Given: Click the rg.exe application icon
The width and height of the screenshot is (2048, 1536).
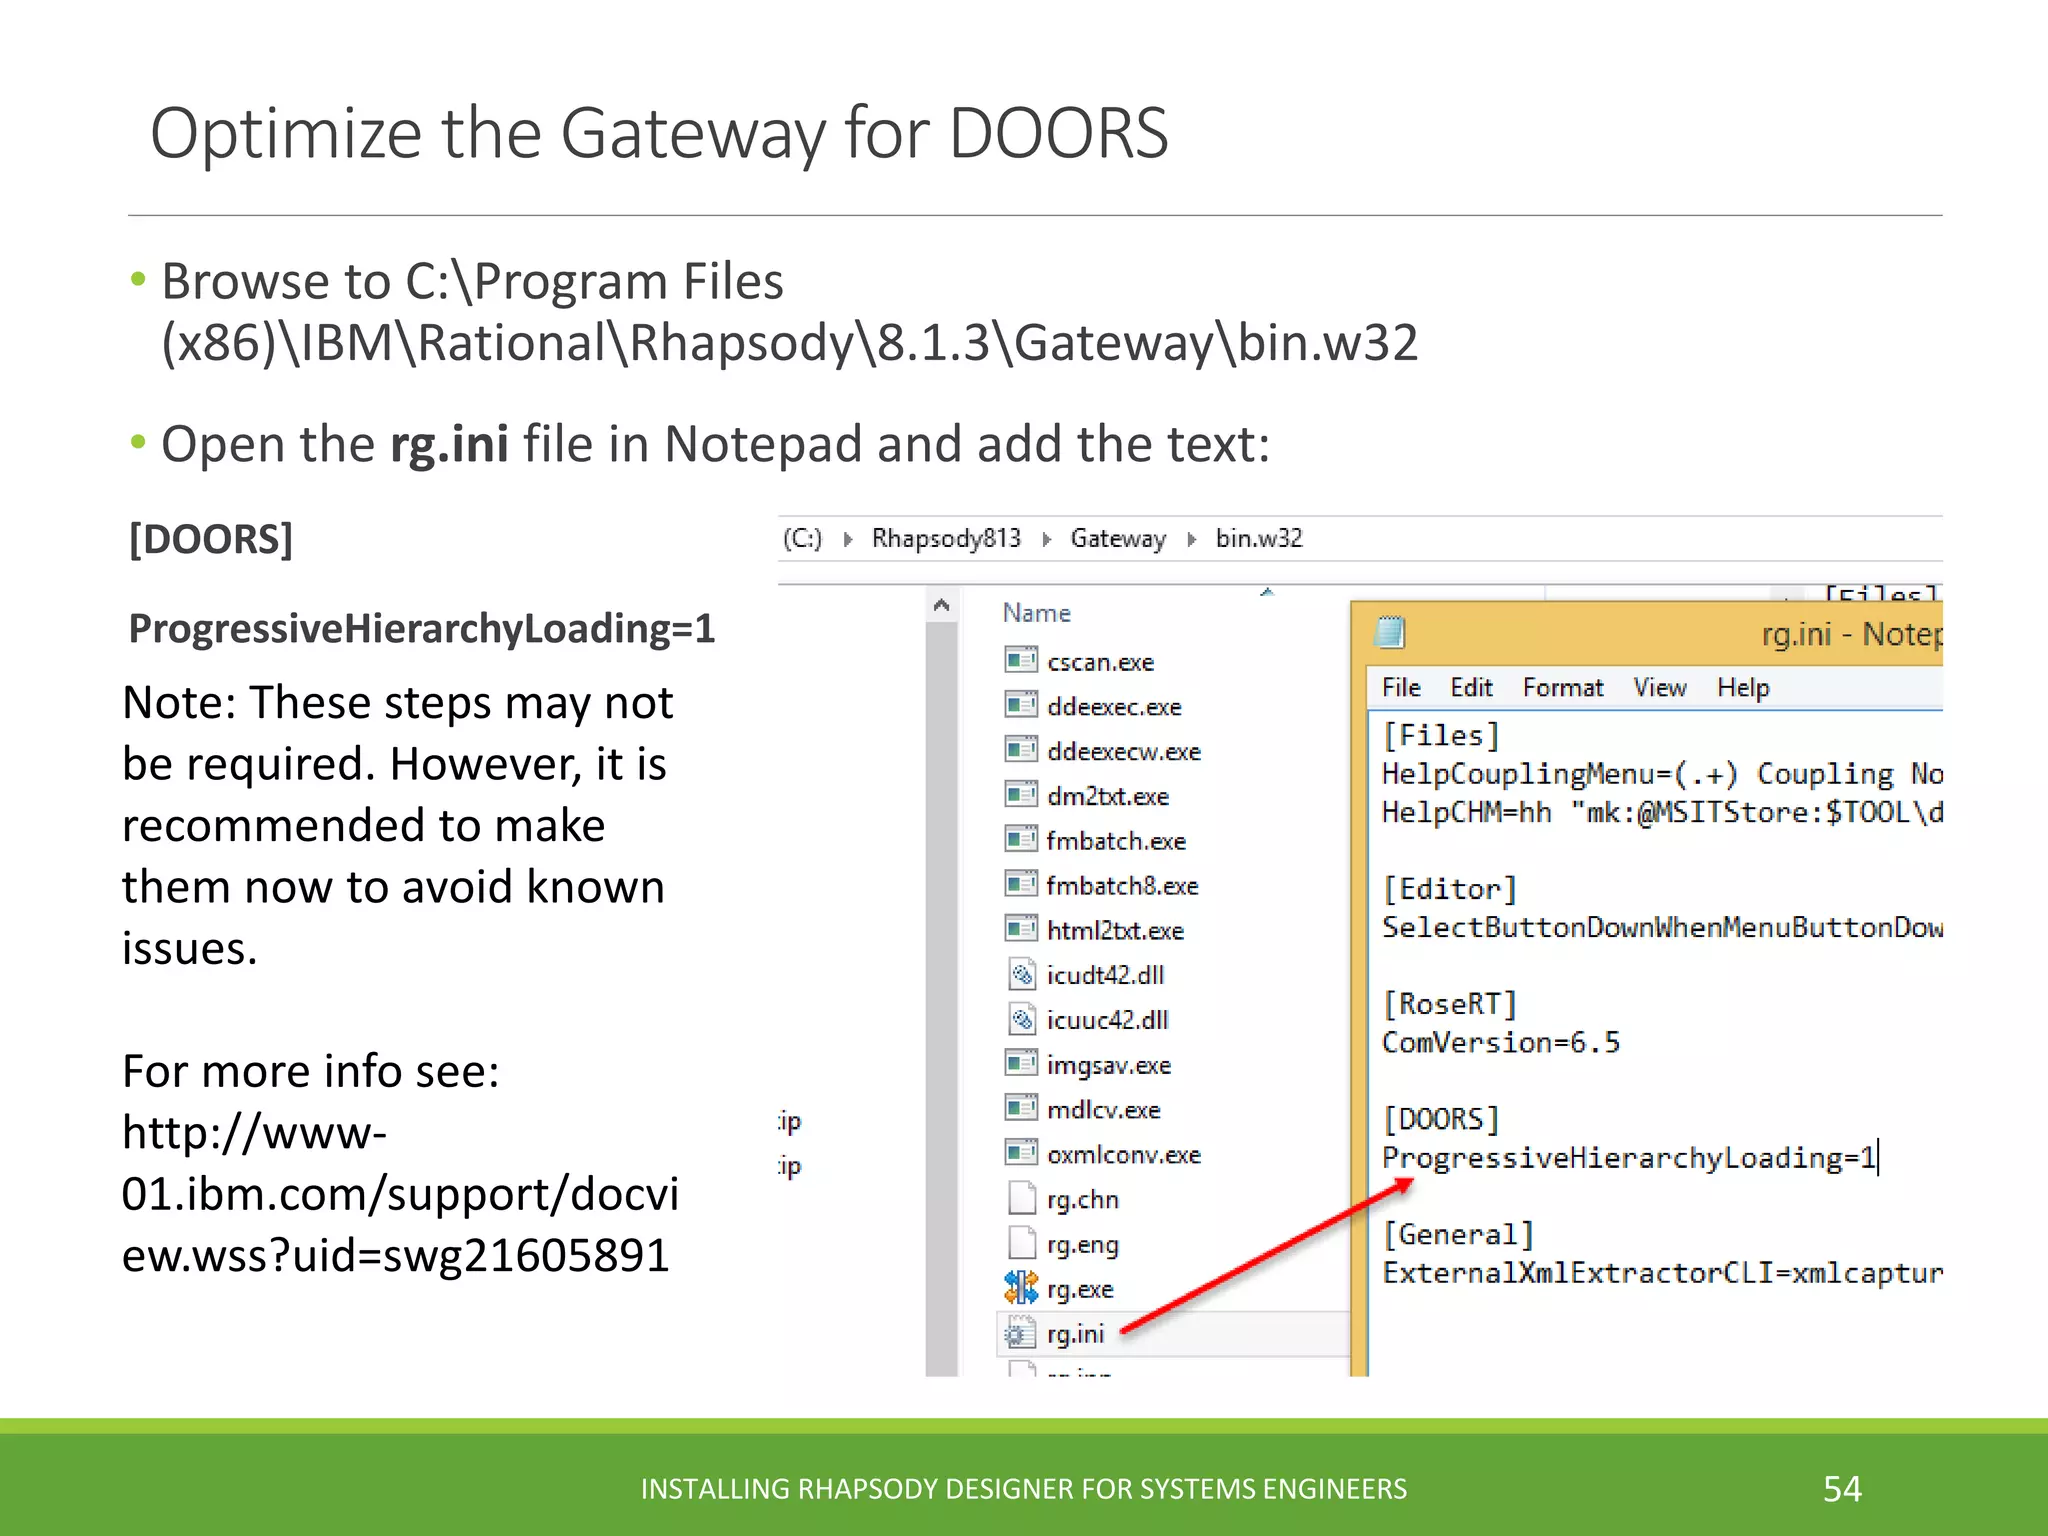Looking at the screenshot, I should pos(1021,1288).
